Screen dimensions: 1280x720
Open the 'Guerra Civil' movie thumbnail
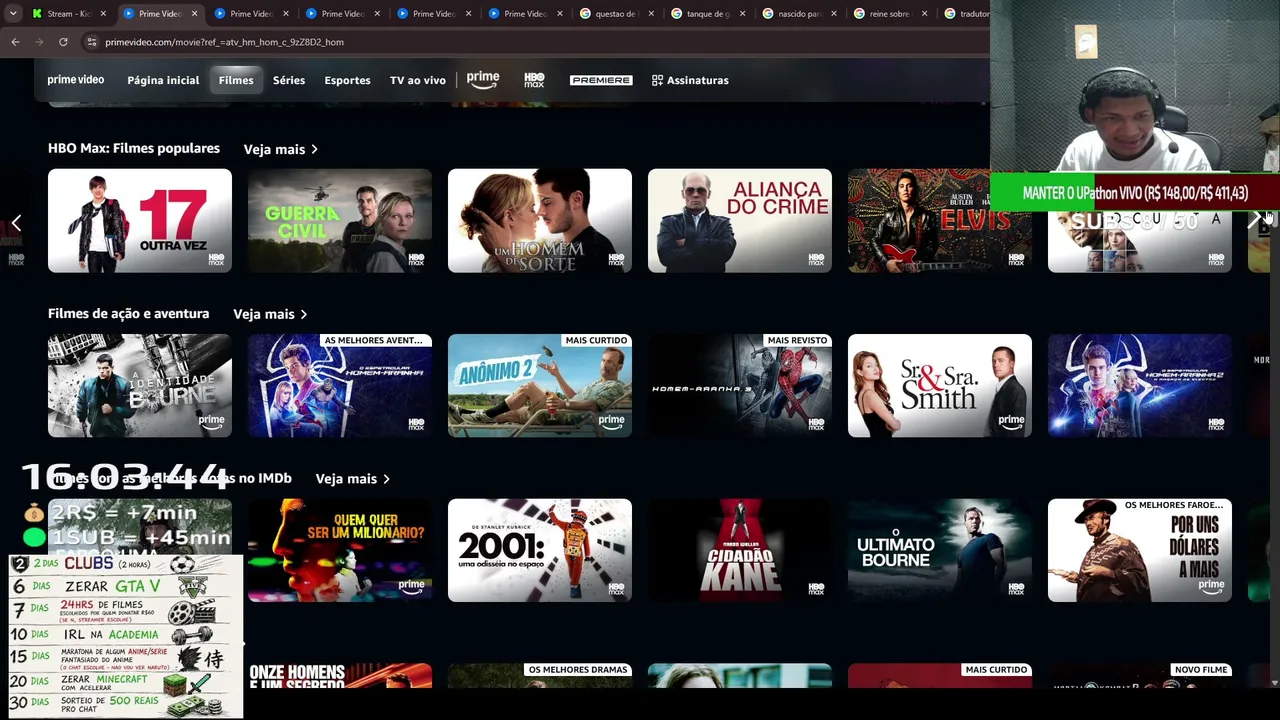point(340,221)
